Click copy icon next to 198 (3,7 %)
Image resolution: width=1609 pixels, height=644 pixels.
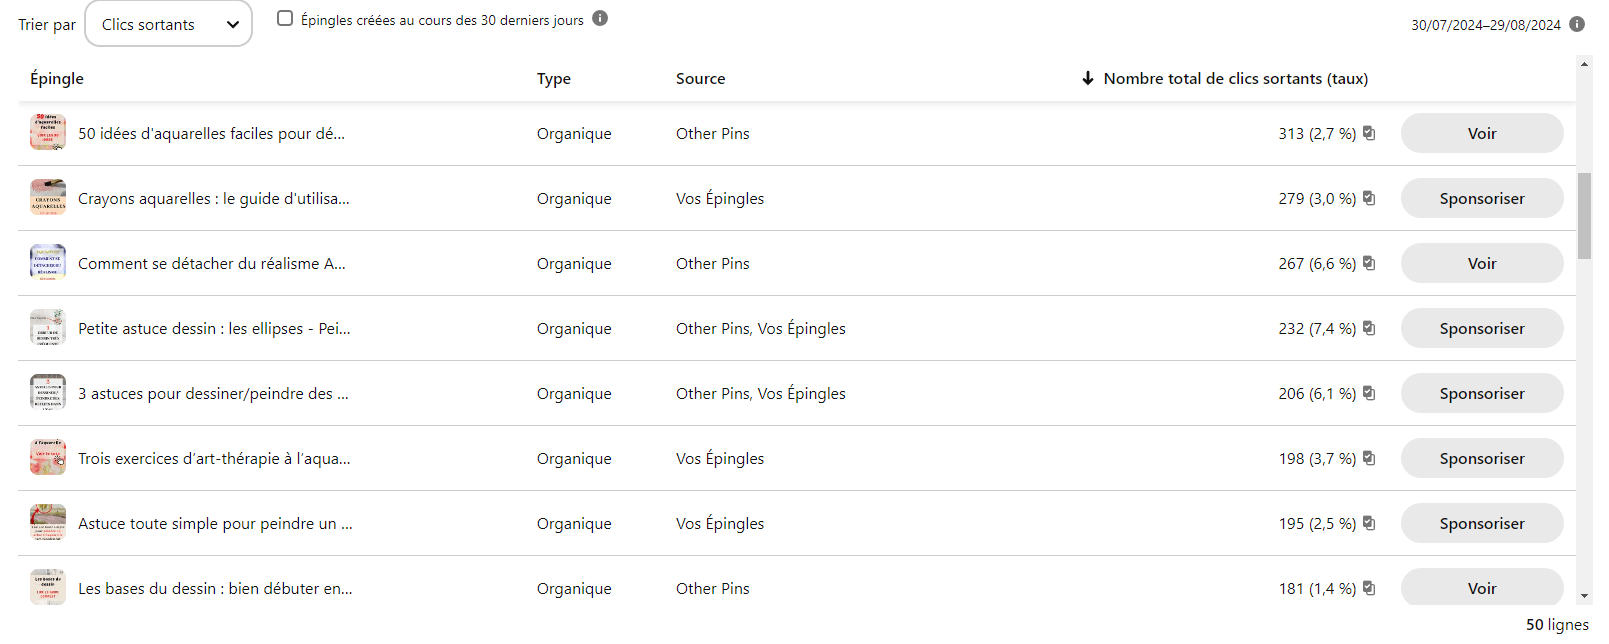1369,458
